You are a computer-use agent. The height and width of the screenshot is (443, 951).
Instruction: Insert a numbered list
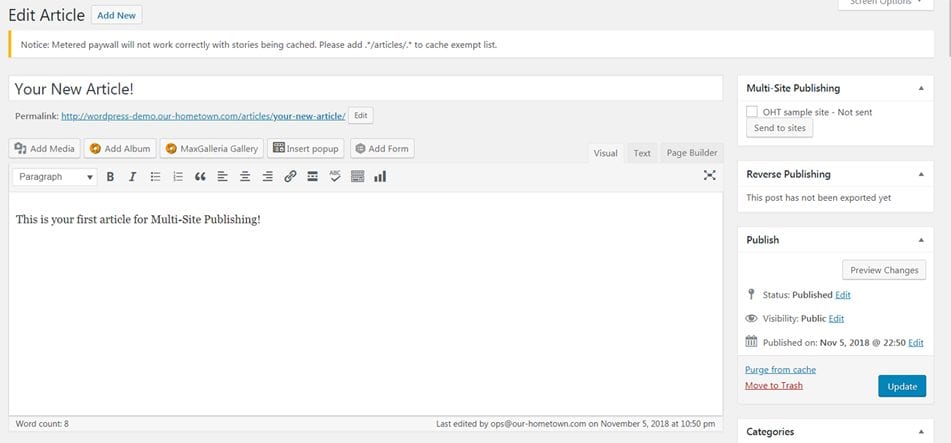(x=178, y=177)
